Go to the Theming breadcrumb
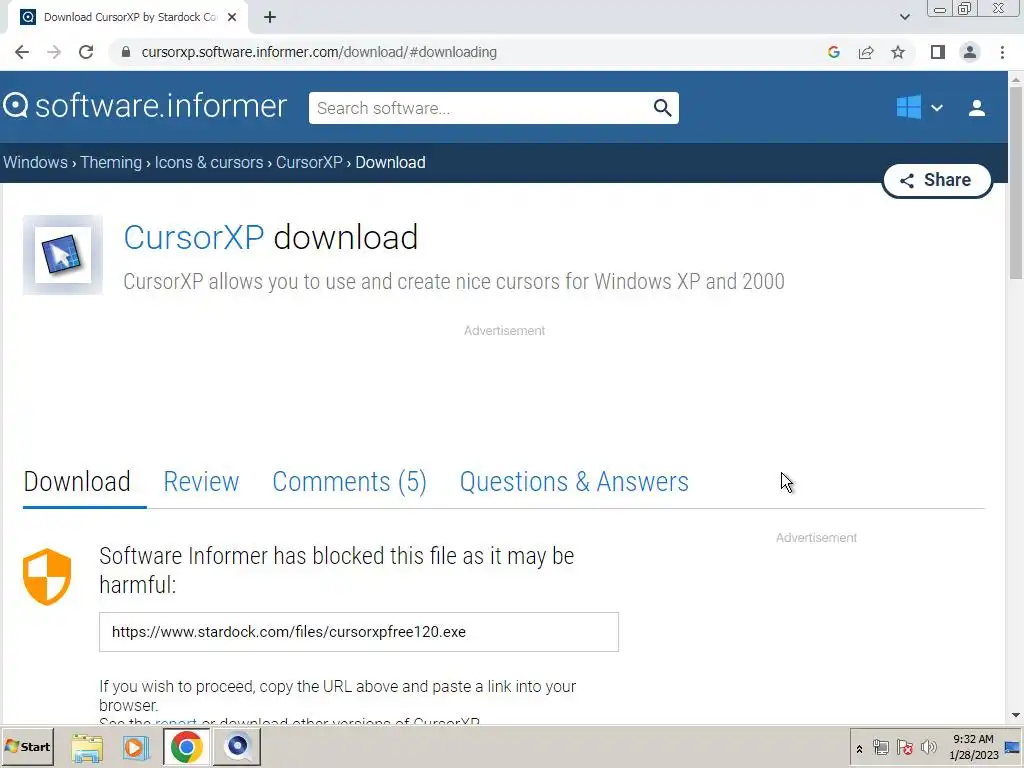 [111, 163]
